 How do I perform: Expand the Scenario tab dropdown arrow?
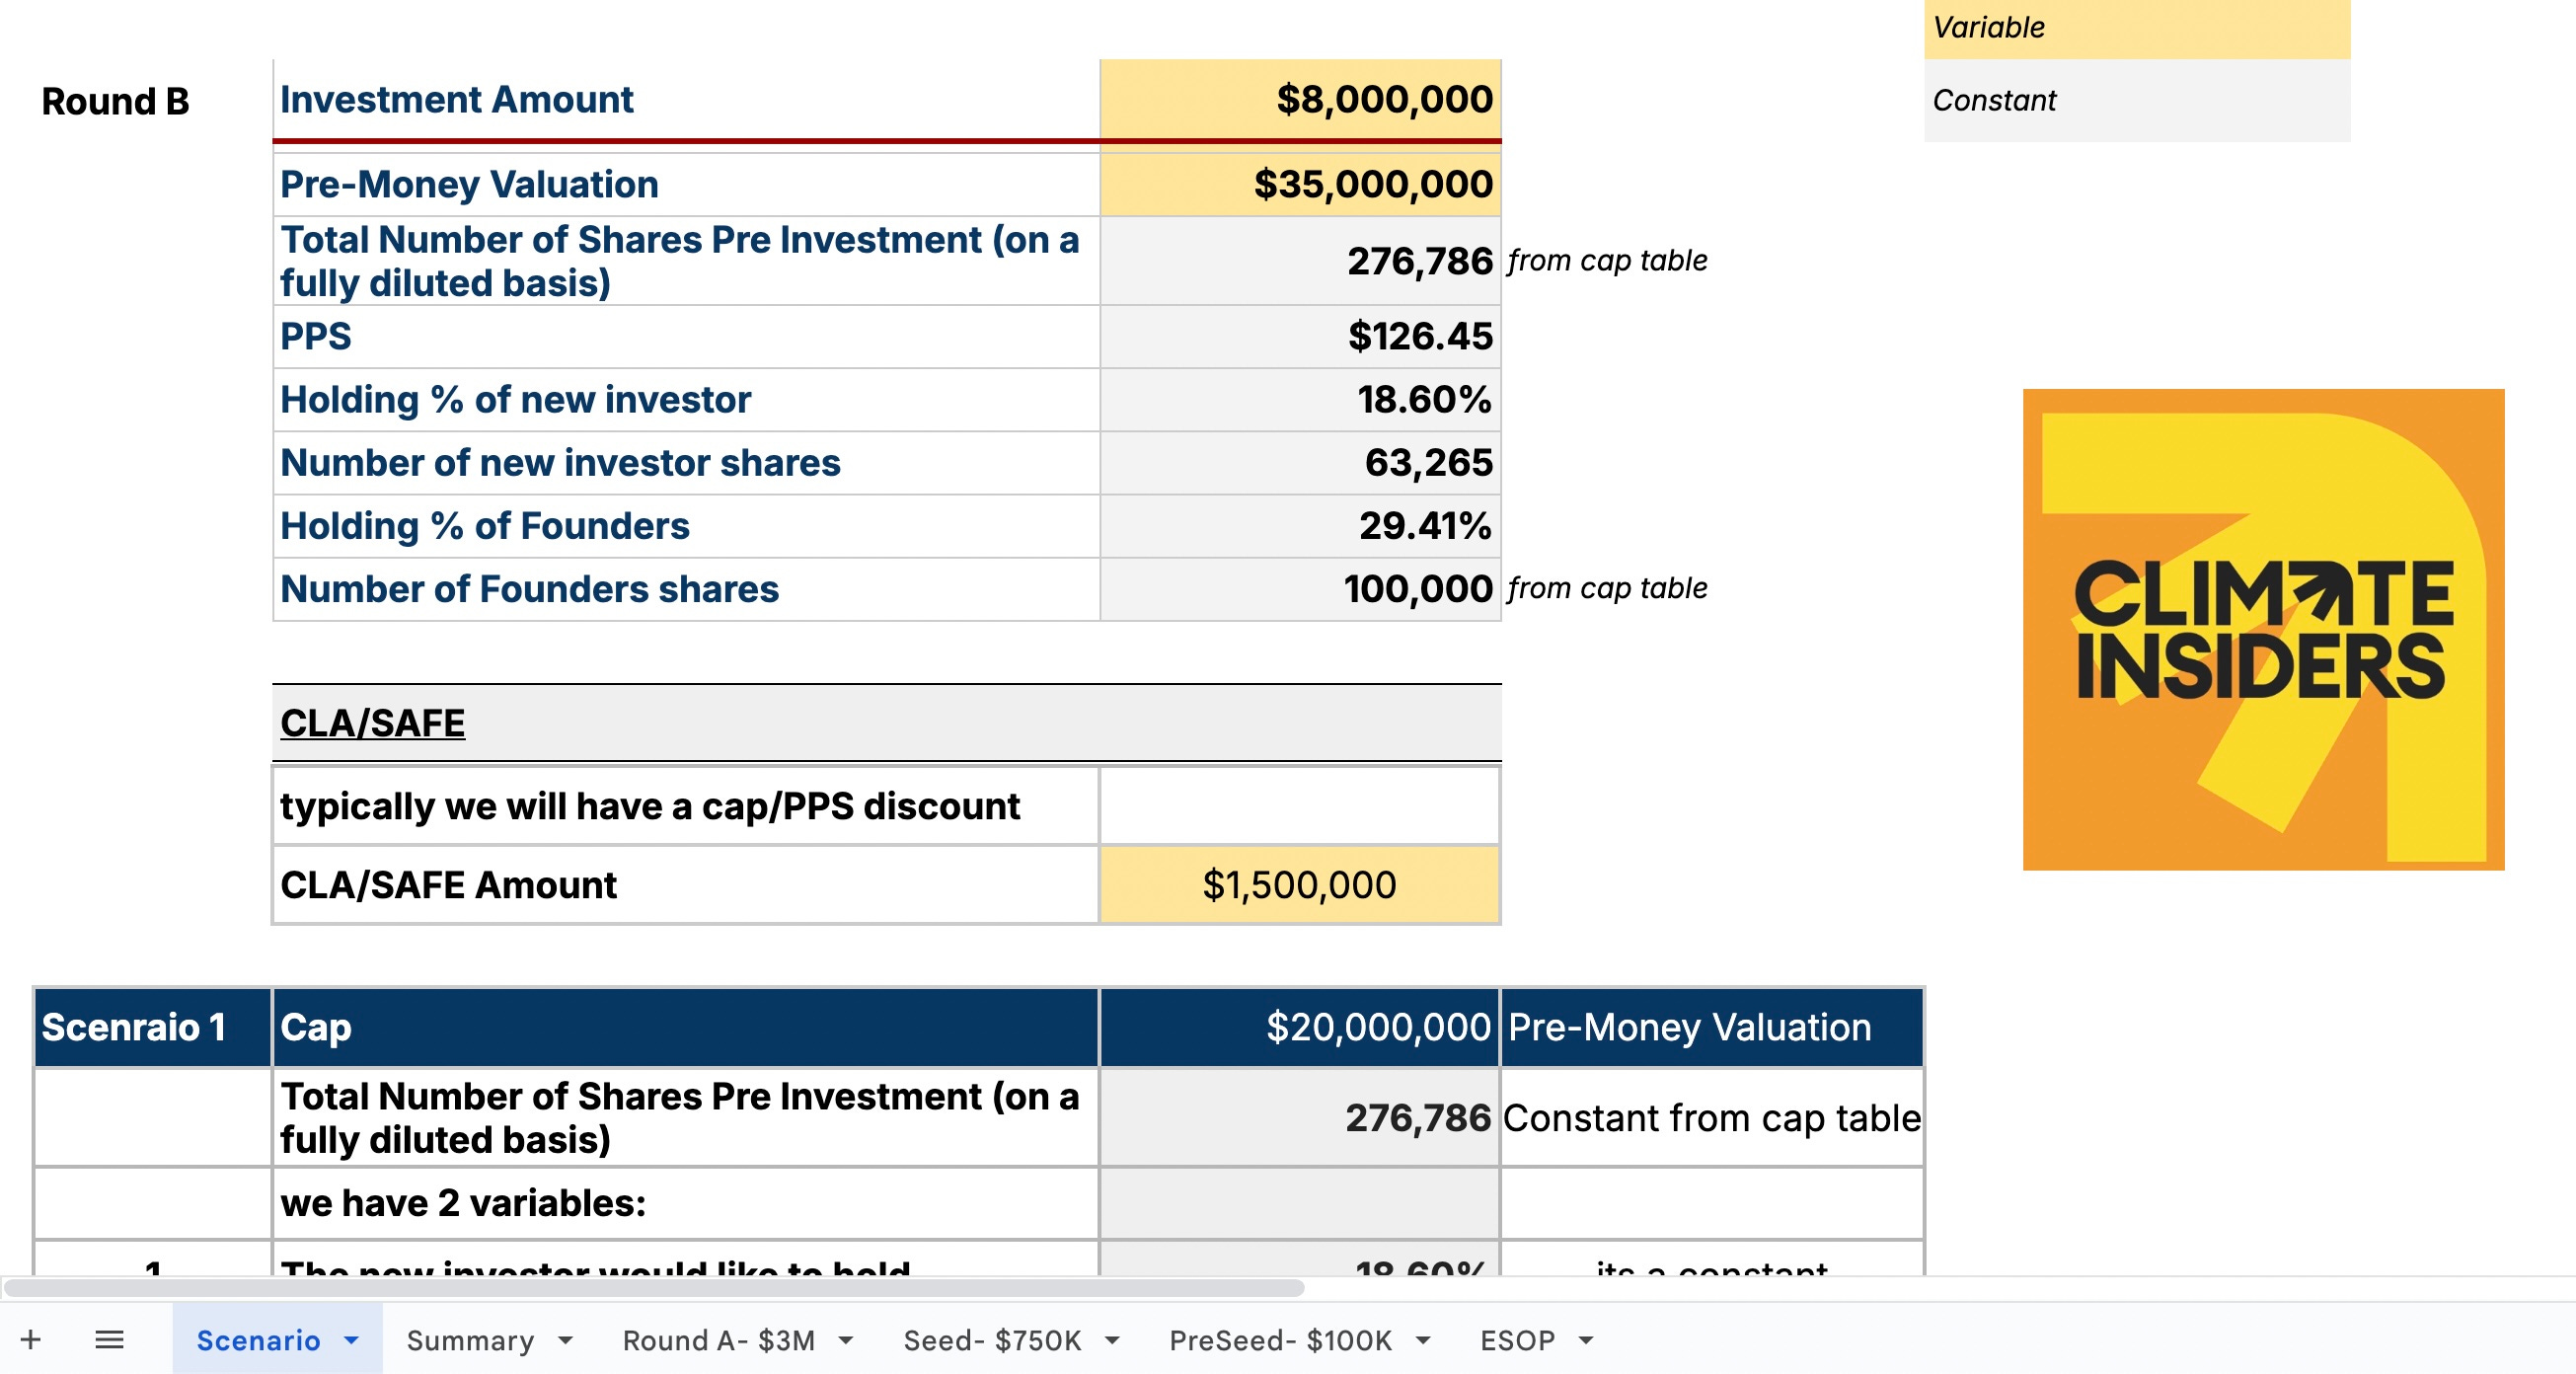[351, 1340]
